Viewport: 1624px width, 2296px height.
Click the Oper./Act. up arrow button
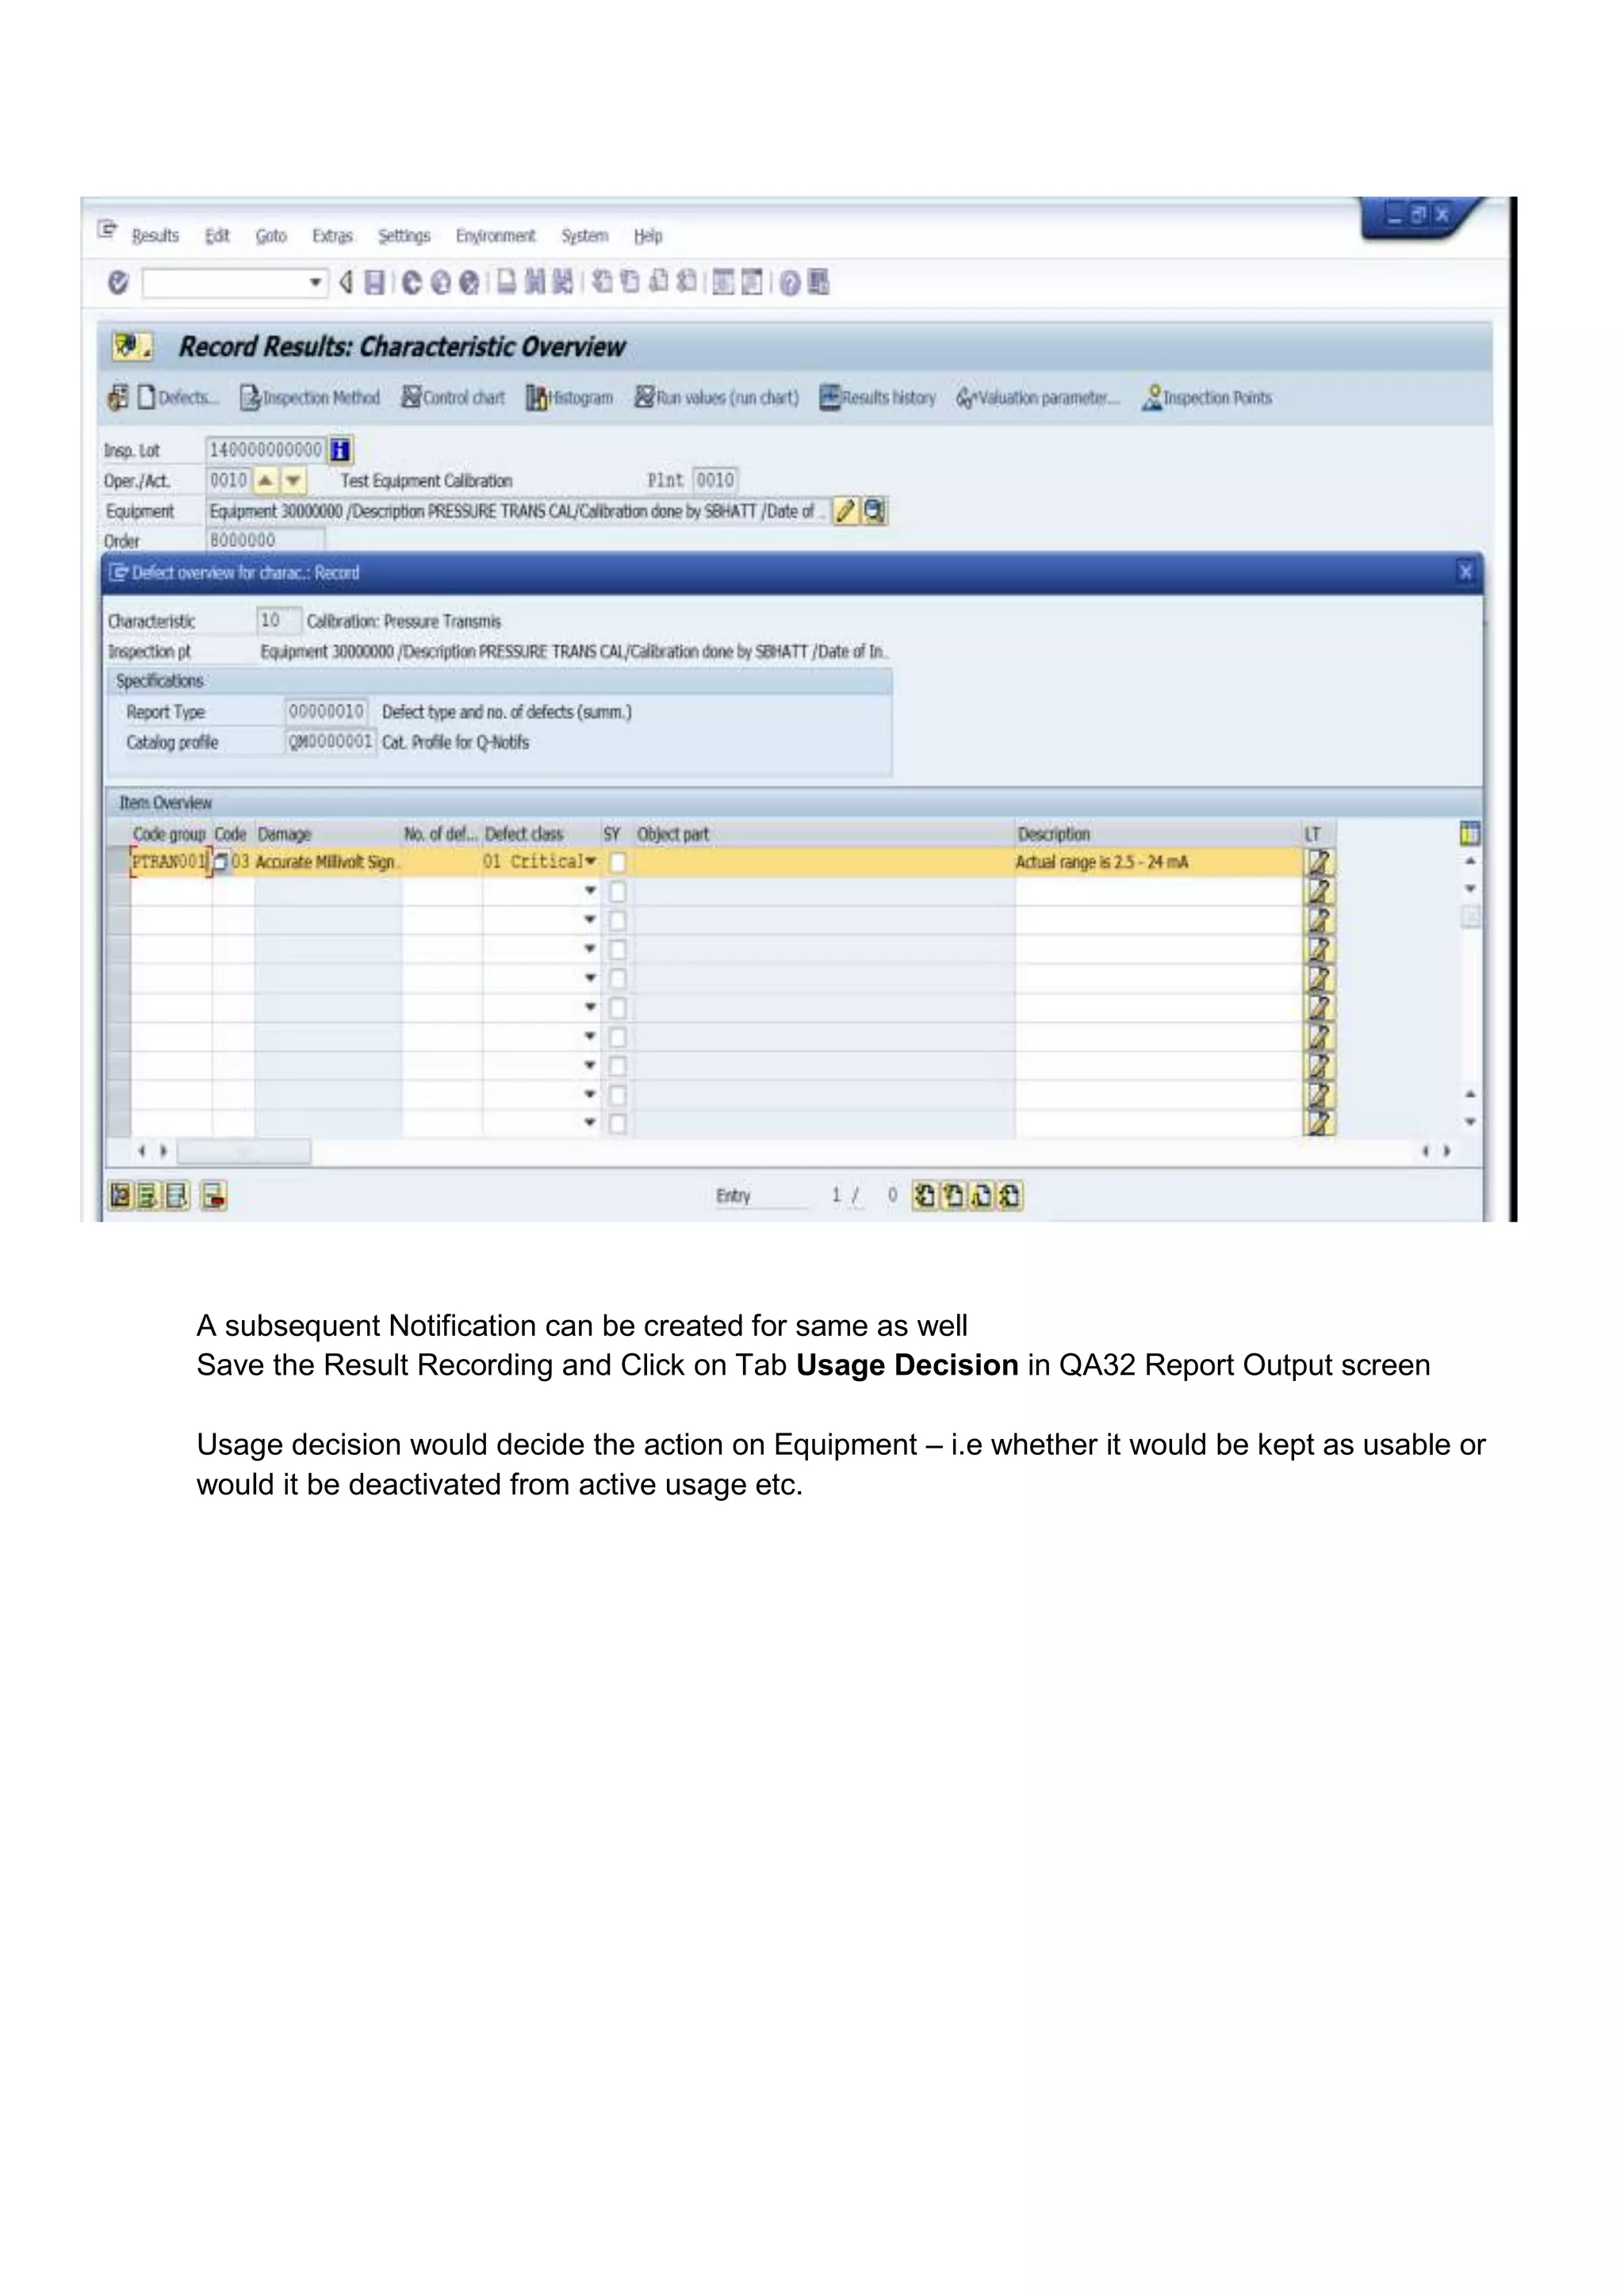click(x=265, y=481)
